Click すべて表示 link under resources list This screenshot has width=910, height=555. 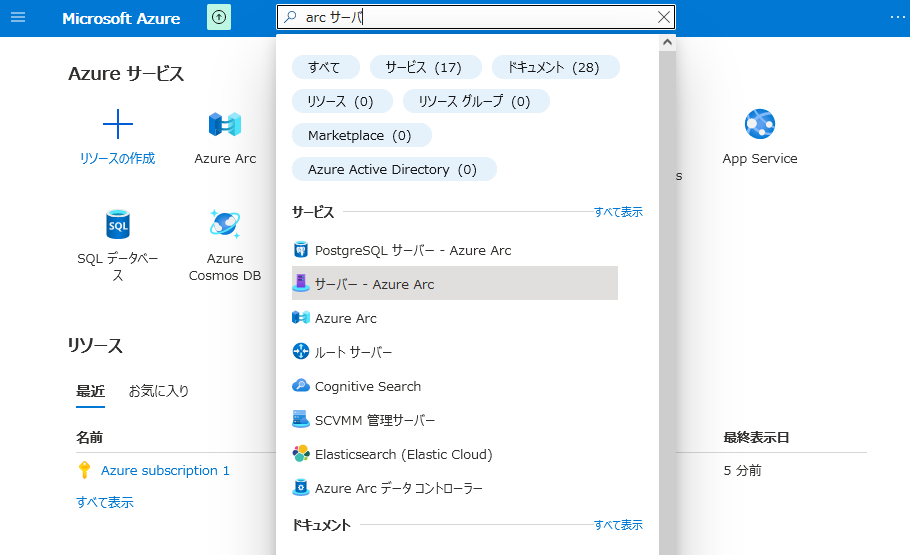[x=104, y=502]
